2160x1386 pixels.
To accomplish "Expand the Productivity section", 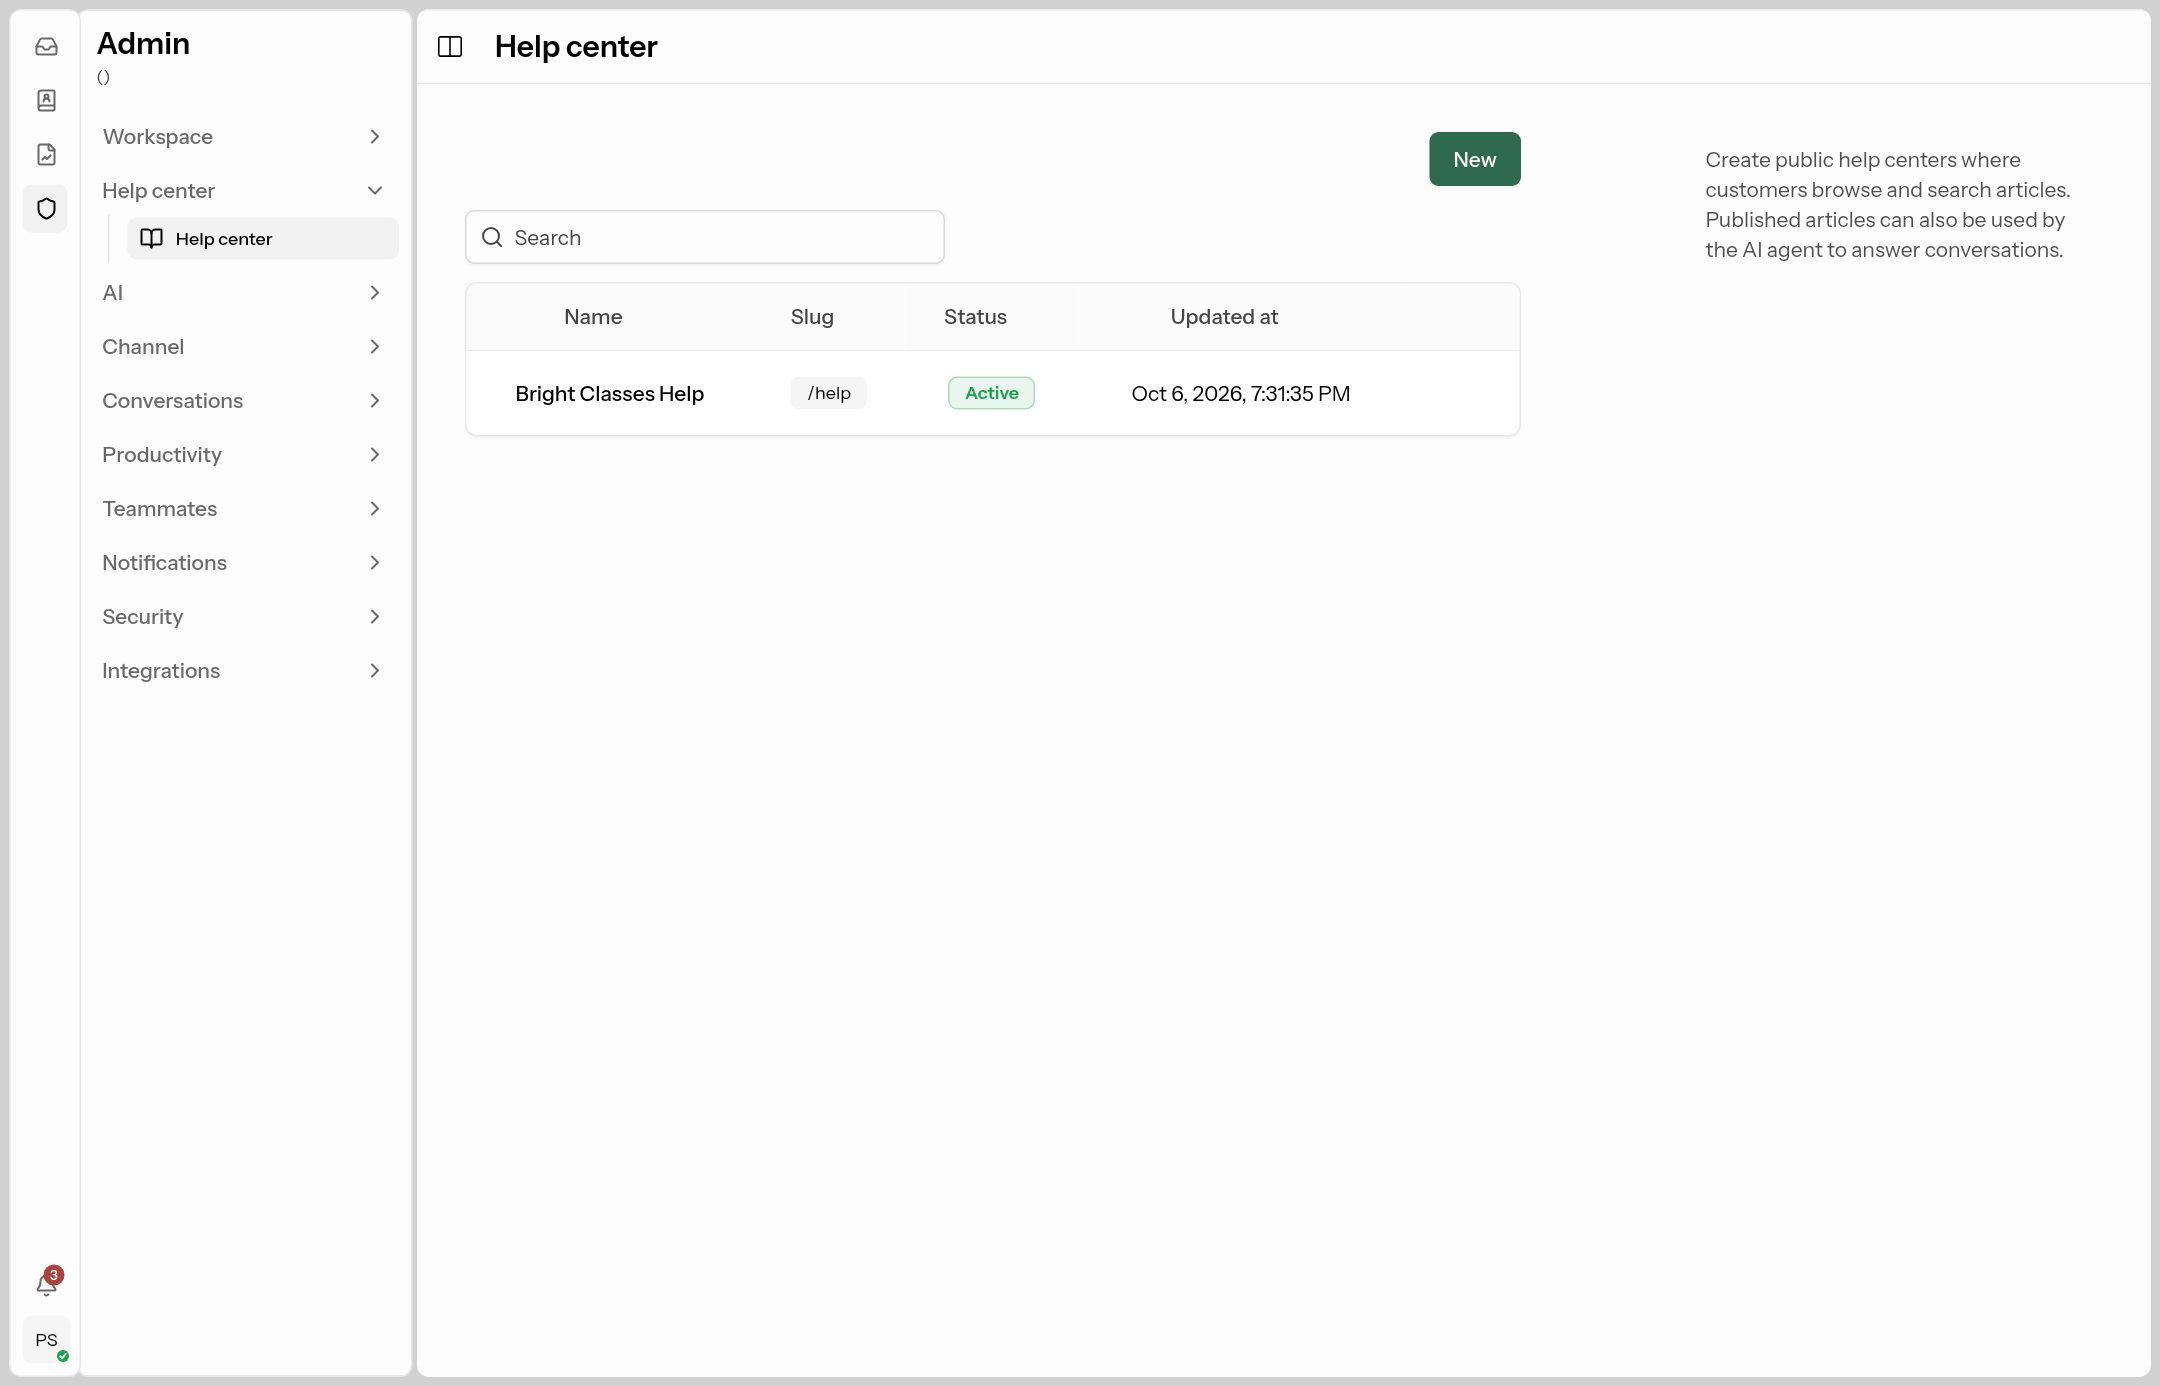I will pyautogui.click(x=242, y=454).
